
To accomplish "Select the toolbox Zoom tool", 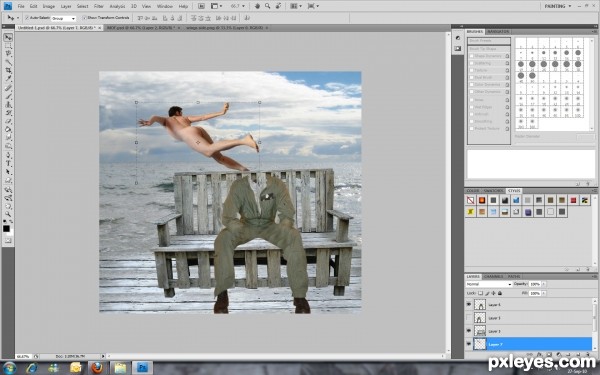I will click(8, 214).
